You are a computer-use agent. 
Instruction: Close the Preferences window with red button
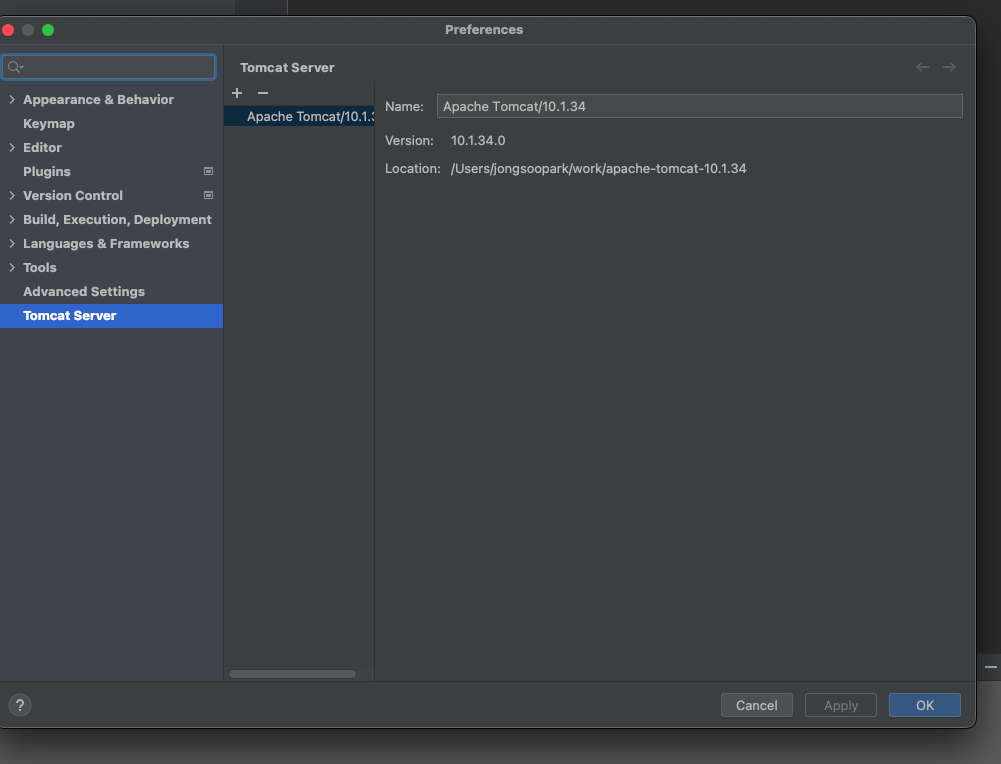[8, 30]
